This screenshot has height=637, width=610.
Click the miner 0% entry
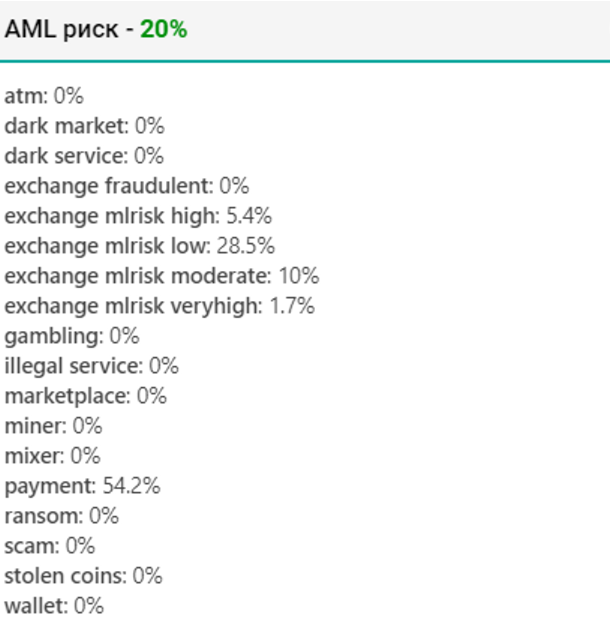(x=53, y=426)
